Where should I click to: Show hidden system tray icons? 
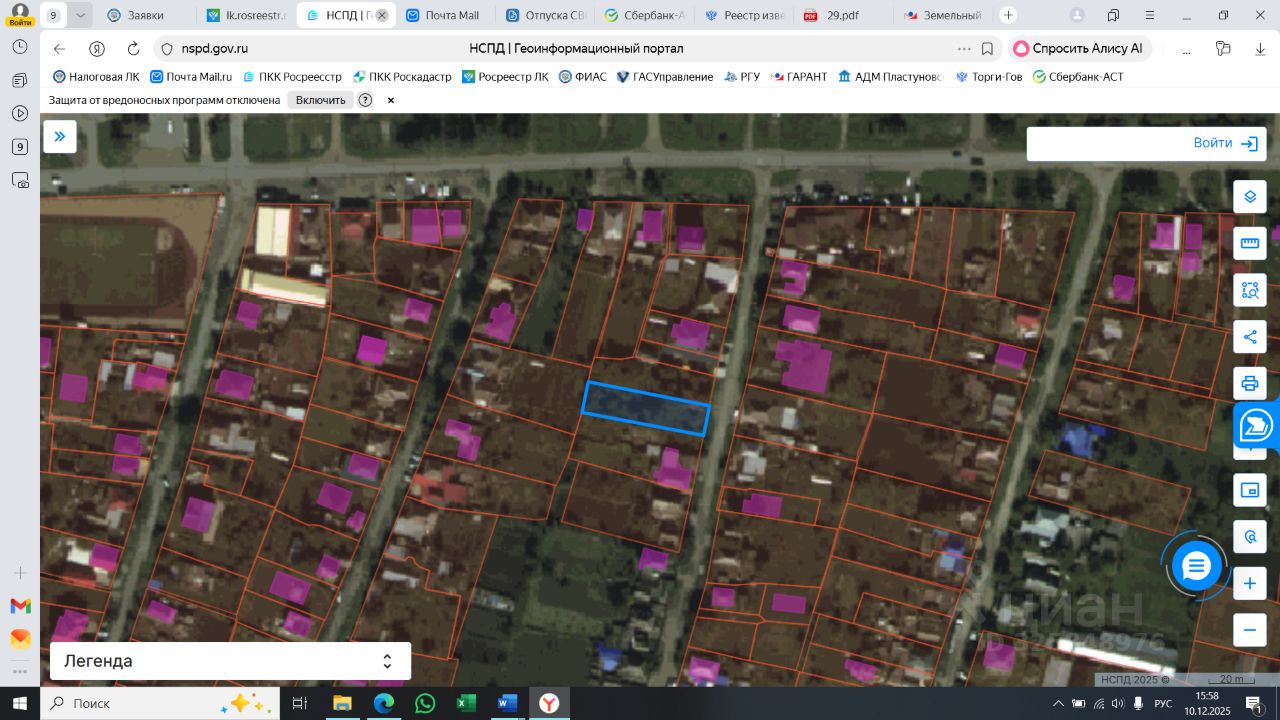pyautogui.click(x=1059, y=703)
